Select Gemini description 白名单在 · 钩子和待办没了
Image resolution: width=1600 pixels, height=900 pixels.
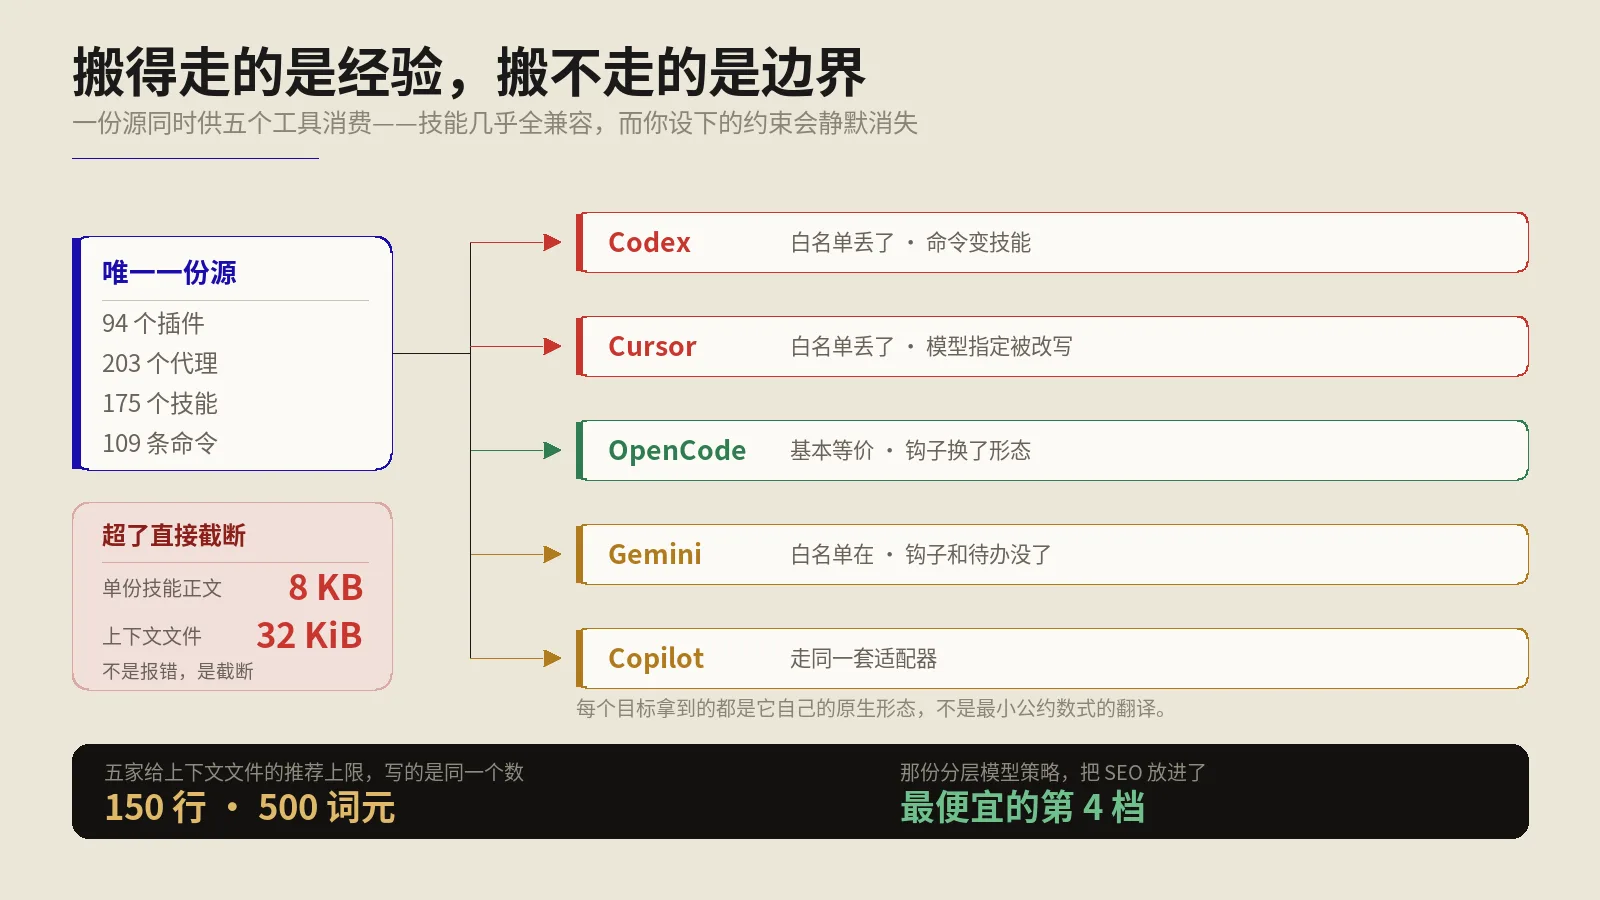pos(921,554)
